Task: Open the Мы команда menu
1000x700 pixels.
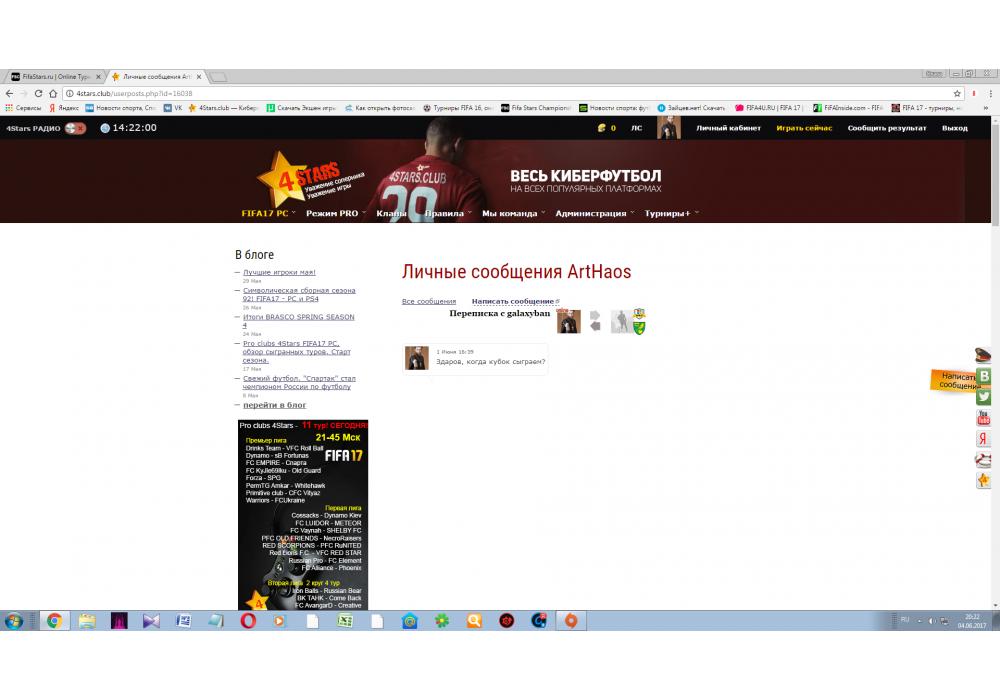Action: tap(513, 213)
